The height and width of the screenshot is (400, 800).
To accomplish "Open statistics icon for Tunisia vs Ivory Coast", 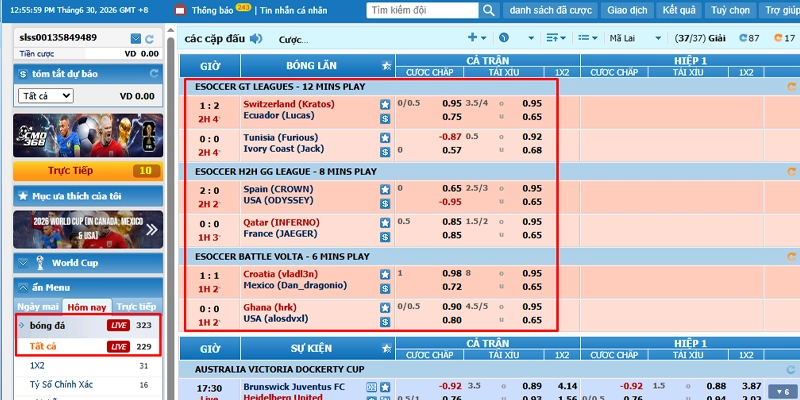I will click(x=385, y=152).
